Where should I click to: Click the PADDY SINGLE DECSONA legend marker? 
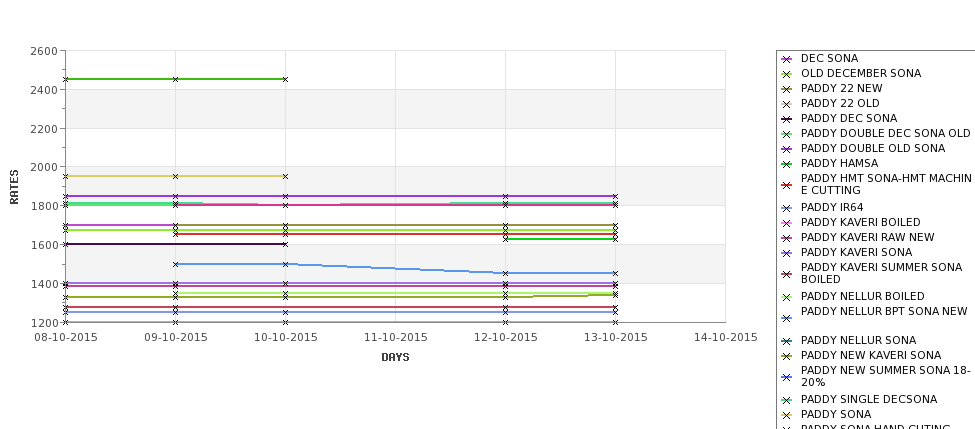click(787, 400)
